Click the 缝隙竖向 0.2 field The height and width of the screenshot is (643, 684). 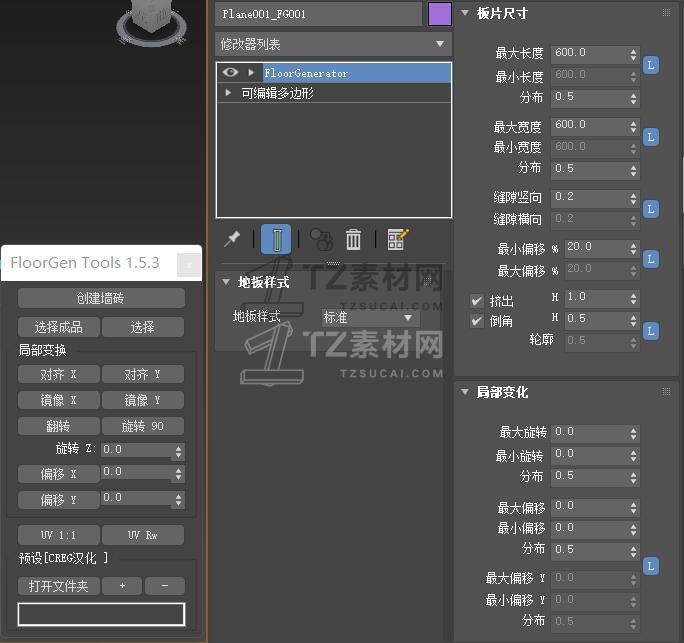[590, 197]
